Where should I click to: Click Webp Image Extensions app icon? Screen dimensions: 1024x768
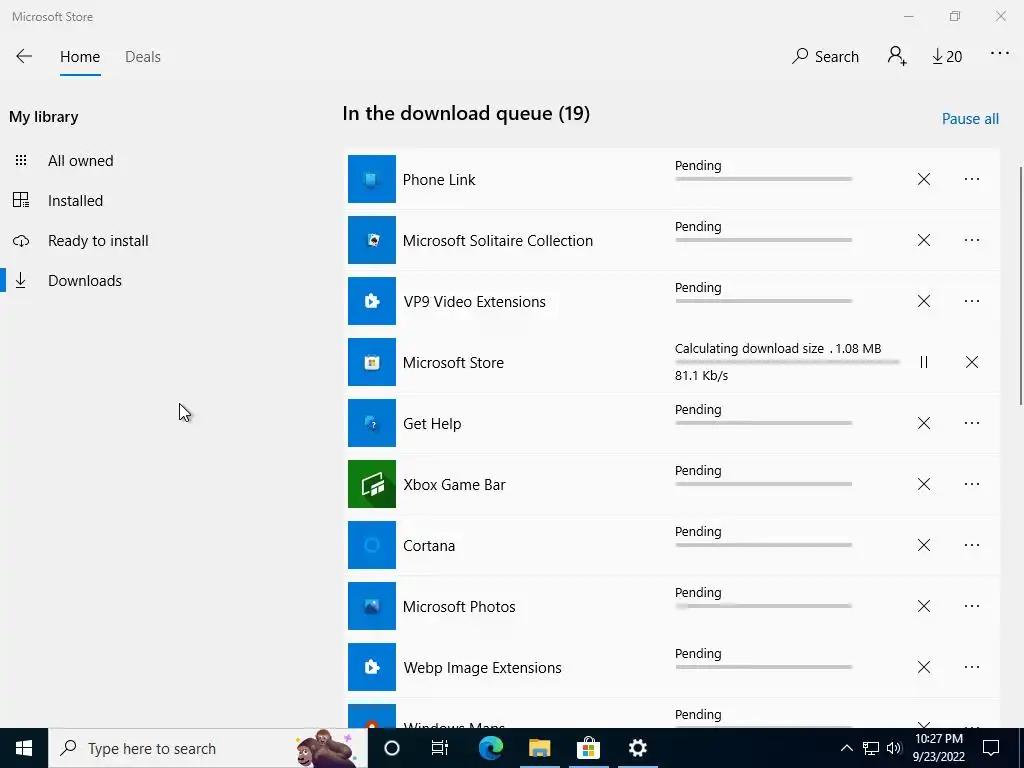[x=372, y=667]
